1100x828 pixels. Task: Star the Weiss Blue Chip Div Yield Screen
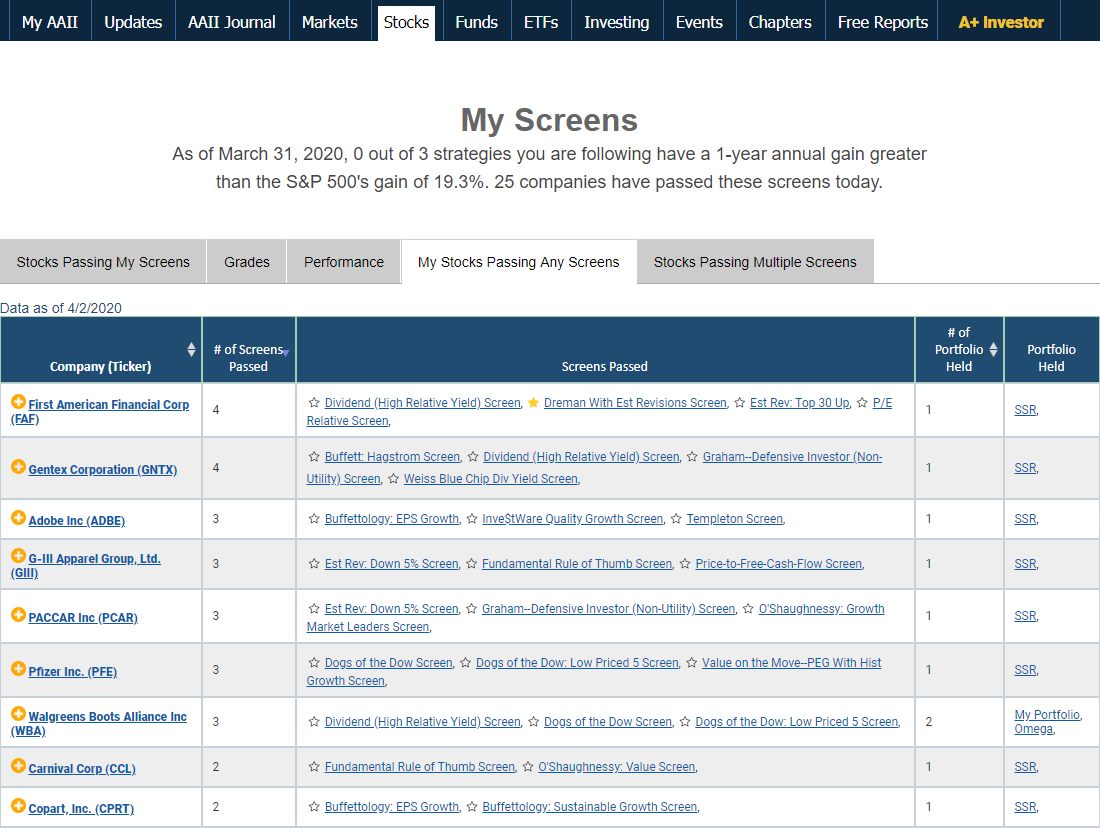point(394,479)
